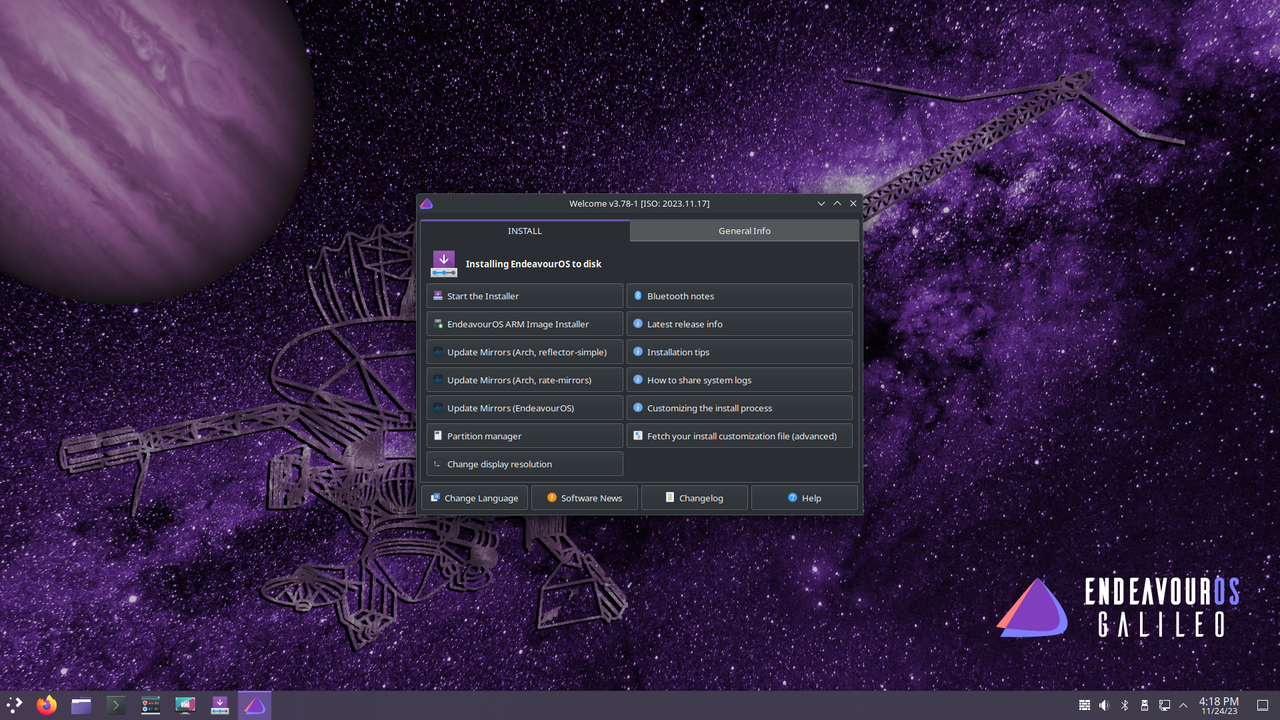Viewport: 1280px width, 720px height.
Task: Open the system monitor taskbar icon
Action: [x=151, y=705]
